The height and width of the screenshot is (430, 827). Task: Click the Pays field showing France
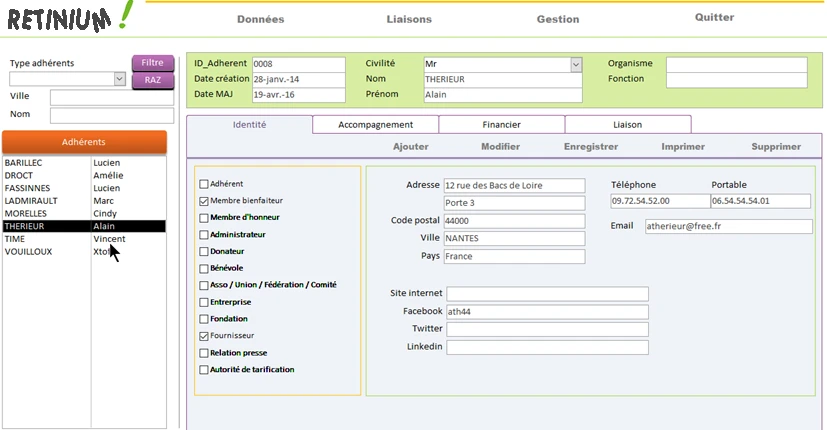[514, 256]
